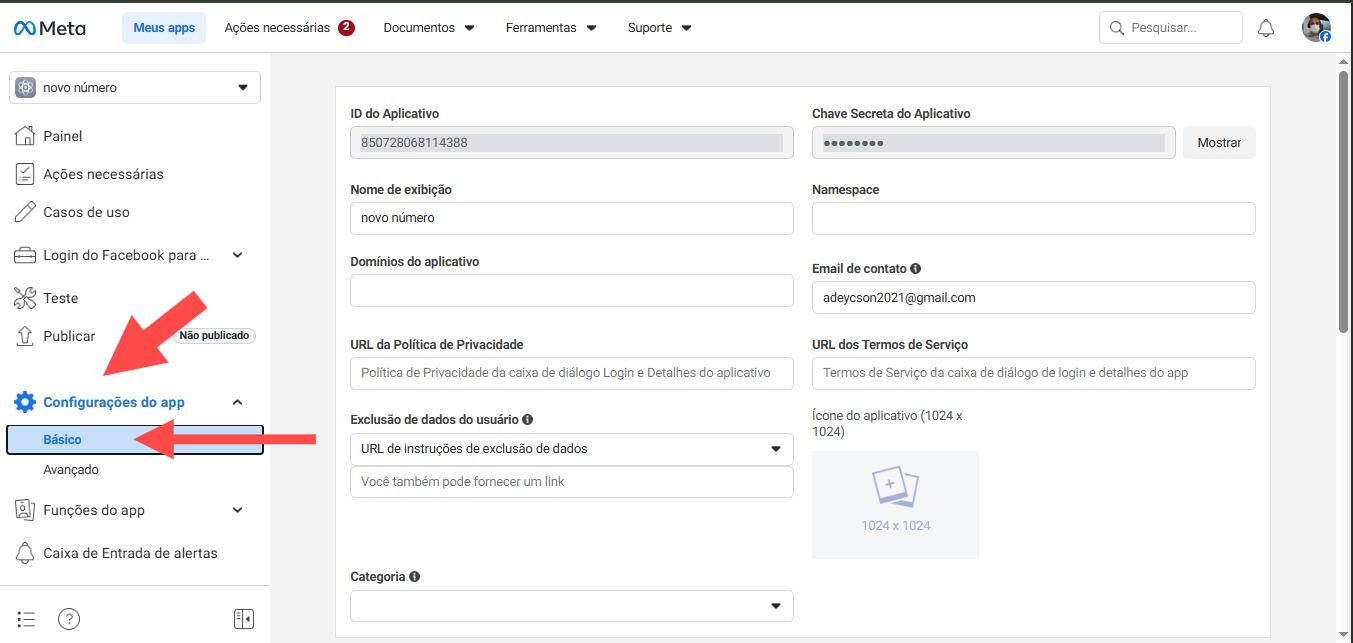Open the Ferramentas dropdown menu
Screen dimensions: 1353x643
[551, 28]
